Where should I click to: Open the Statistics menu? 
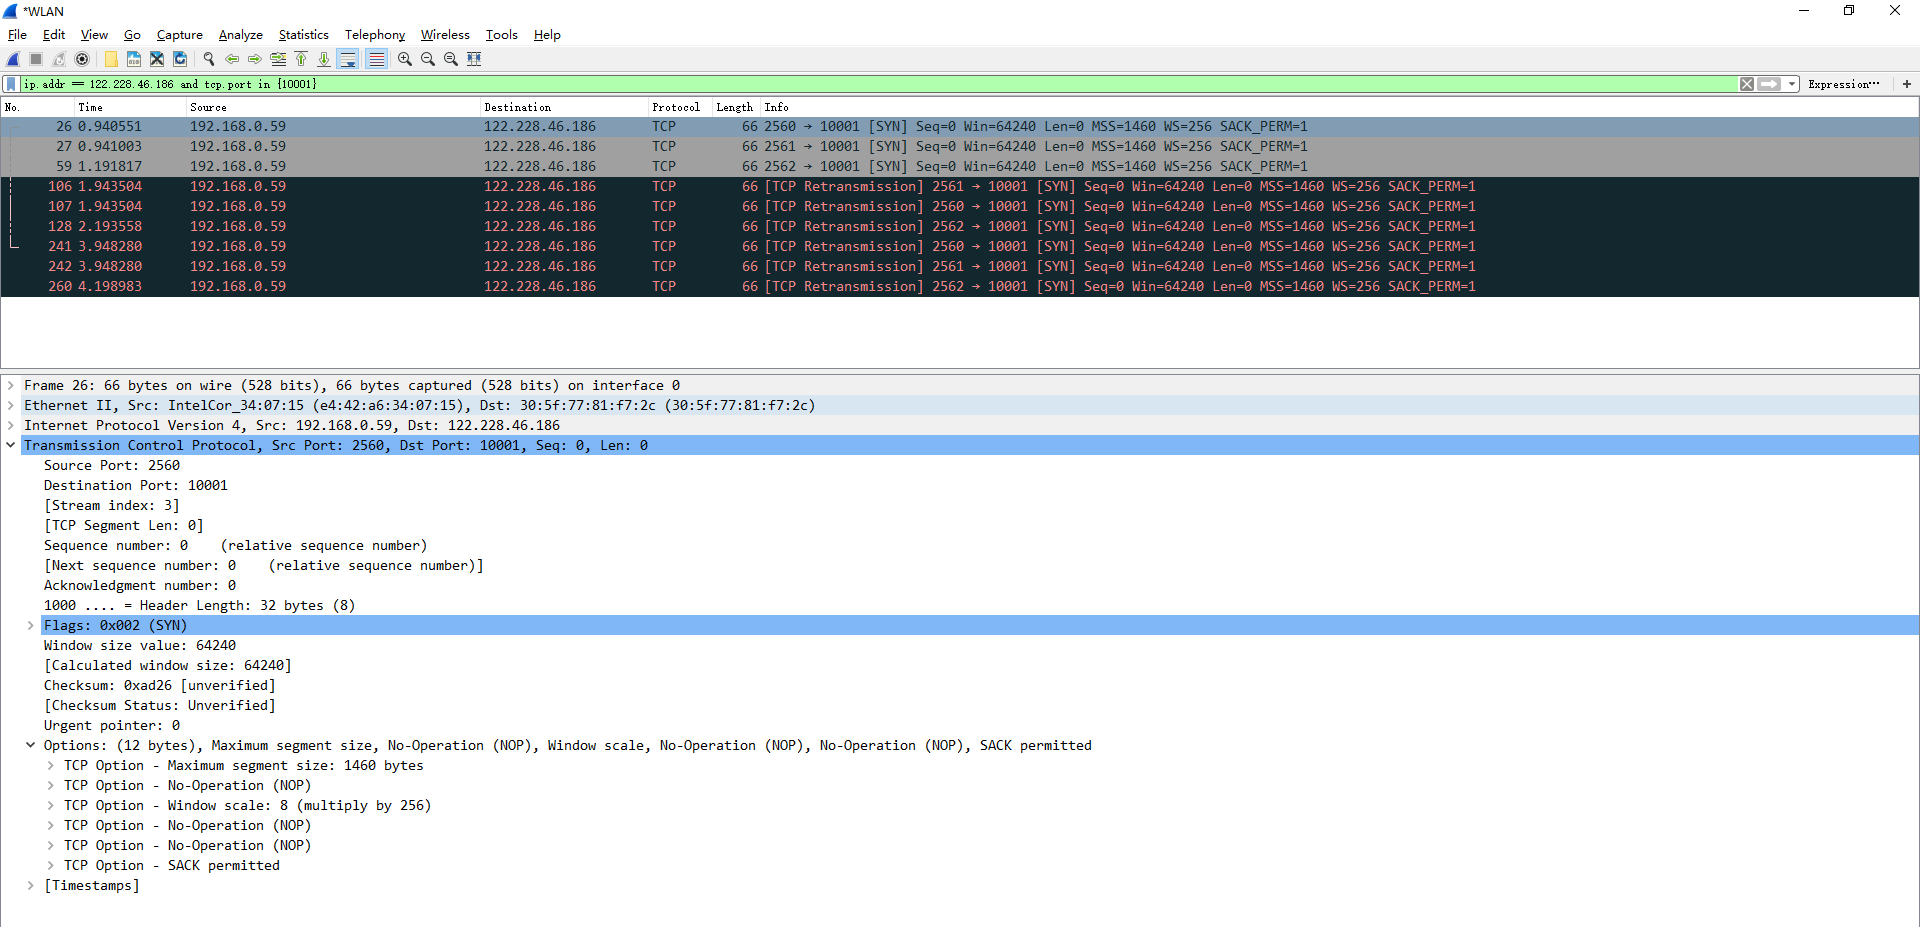click(x=303, y=35)
